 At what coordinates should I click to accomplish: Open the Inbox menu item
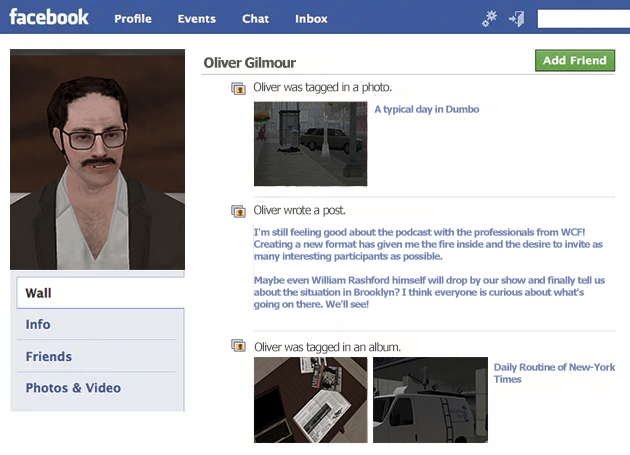coord(311,19)
